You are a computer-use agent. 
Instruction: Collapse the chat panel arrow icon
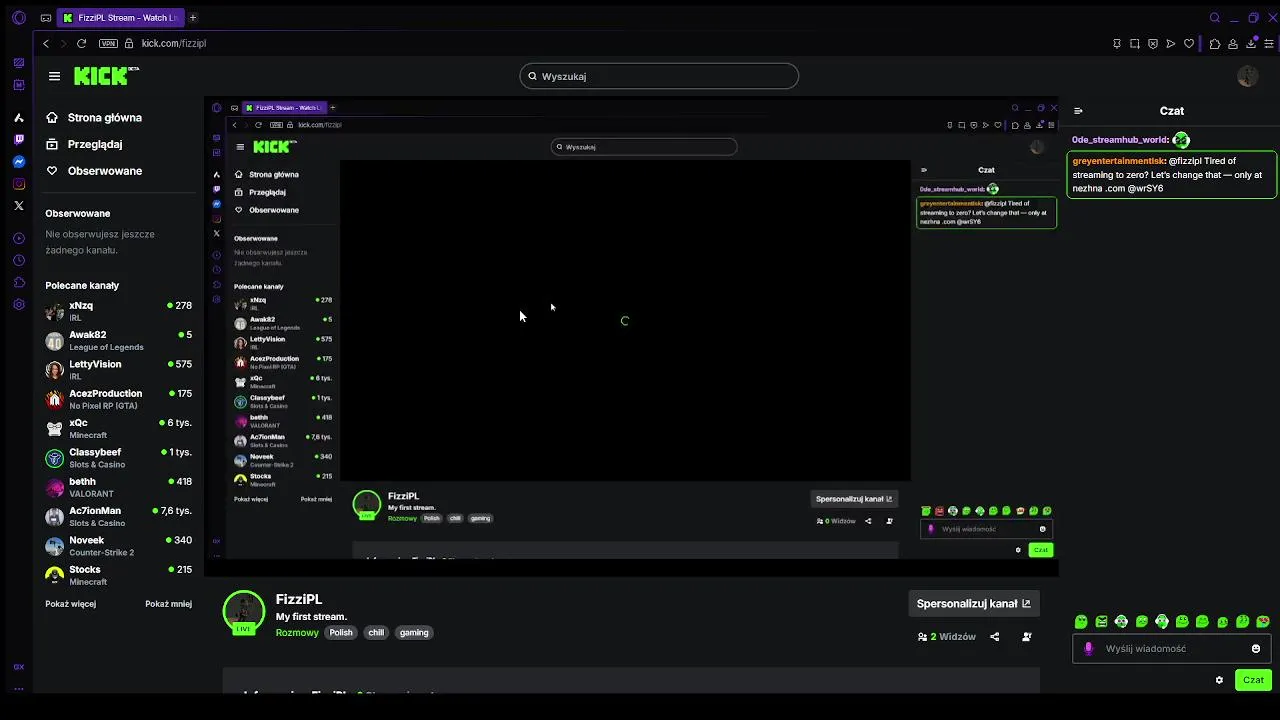1078,111
